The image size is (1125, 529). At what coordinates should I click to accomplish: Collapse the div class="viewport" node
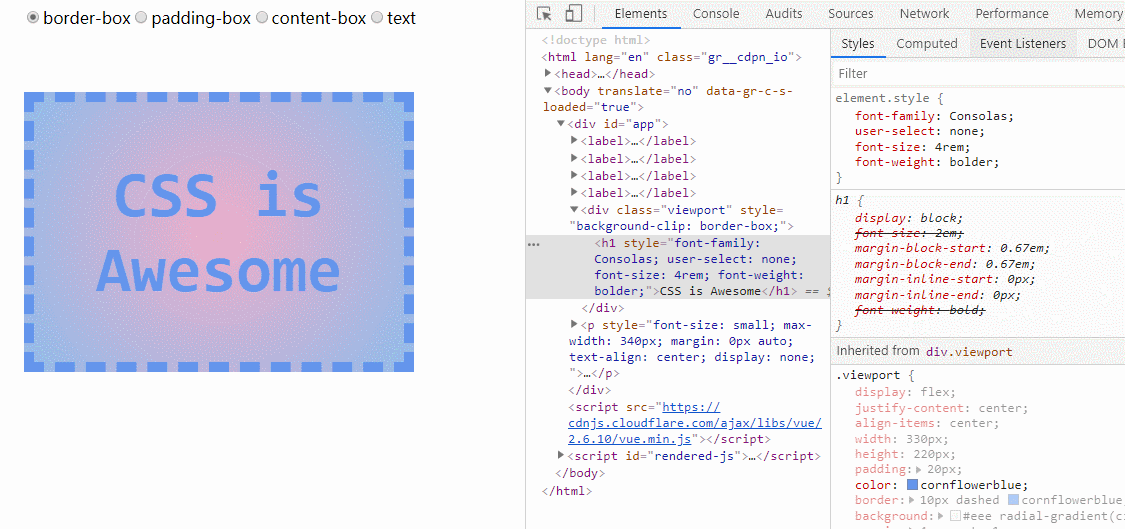click(x=574, y=210)
